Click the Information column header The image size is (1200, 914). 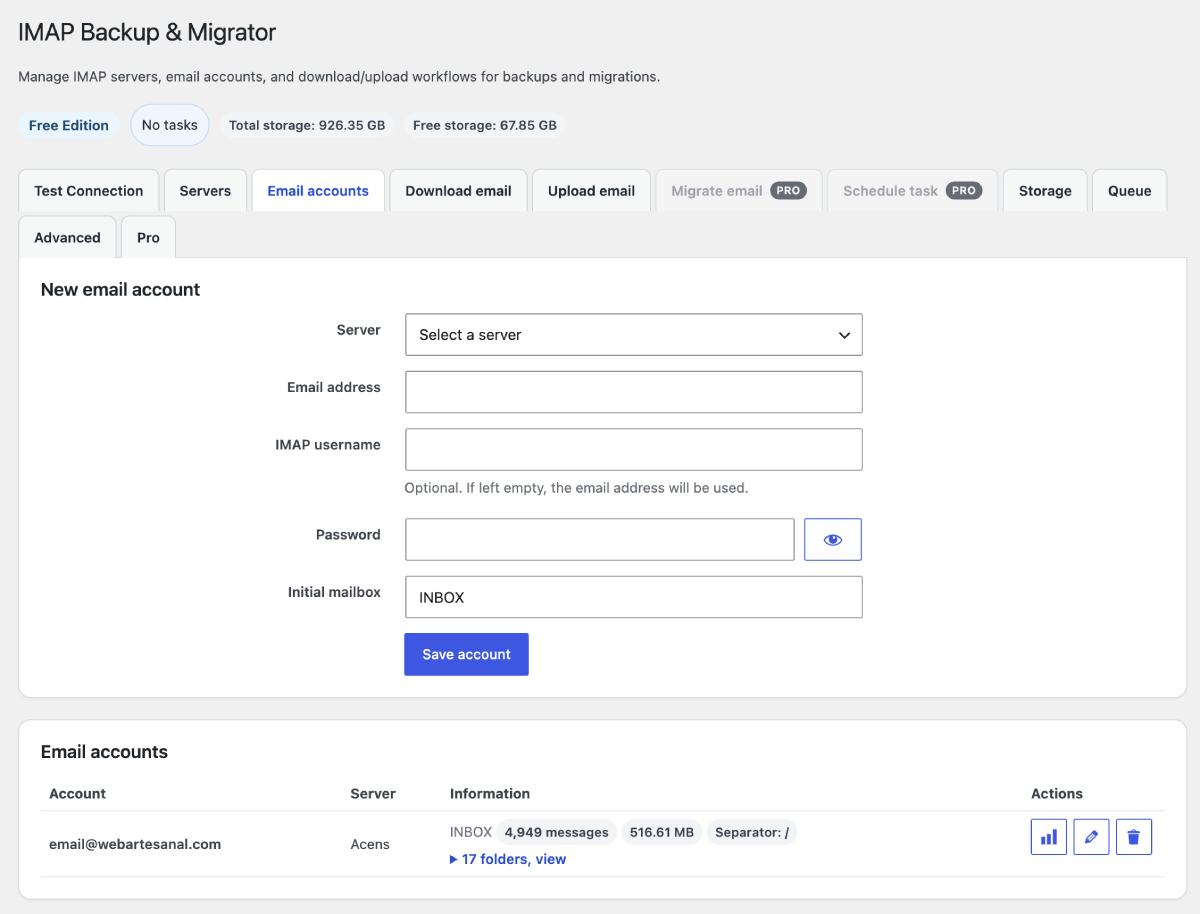tap(490, 794)
